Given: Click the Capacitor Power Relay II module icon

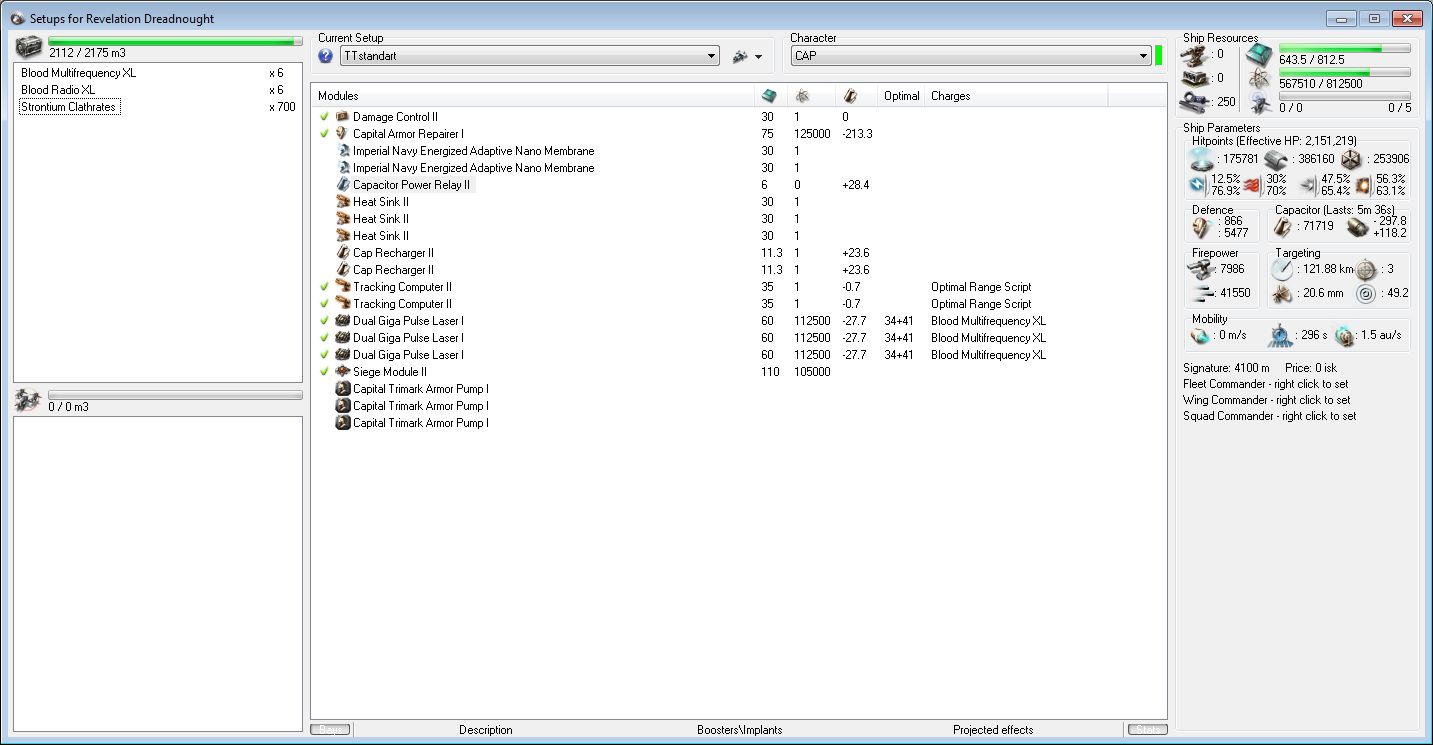Looking at the screenshot, I should (x=342, y=185).
